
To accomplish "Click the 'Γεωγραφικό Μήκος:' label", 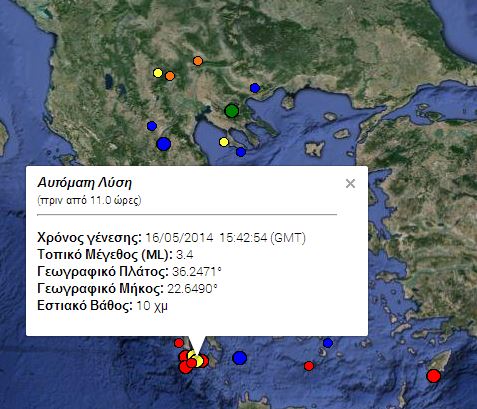I will 101,288.
